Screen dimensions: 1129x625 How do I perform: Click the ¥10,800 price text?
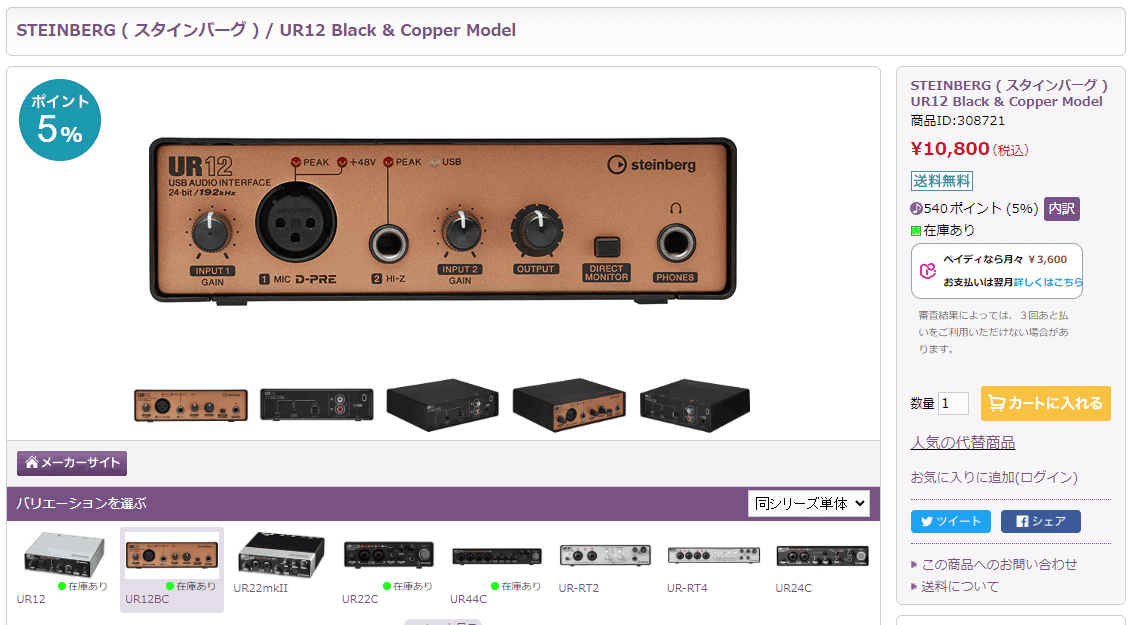950,149
